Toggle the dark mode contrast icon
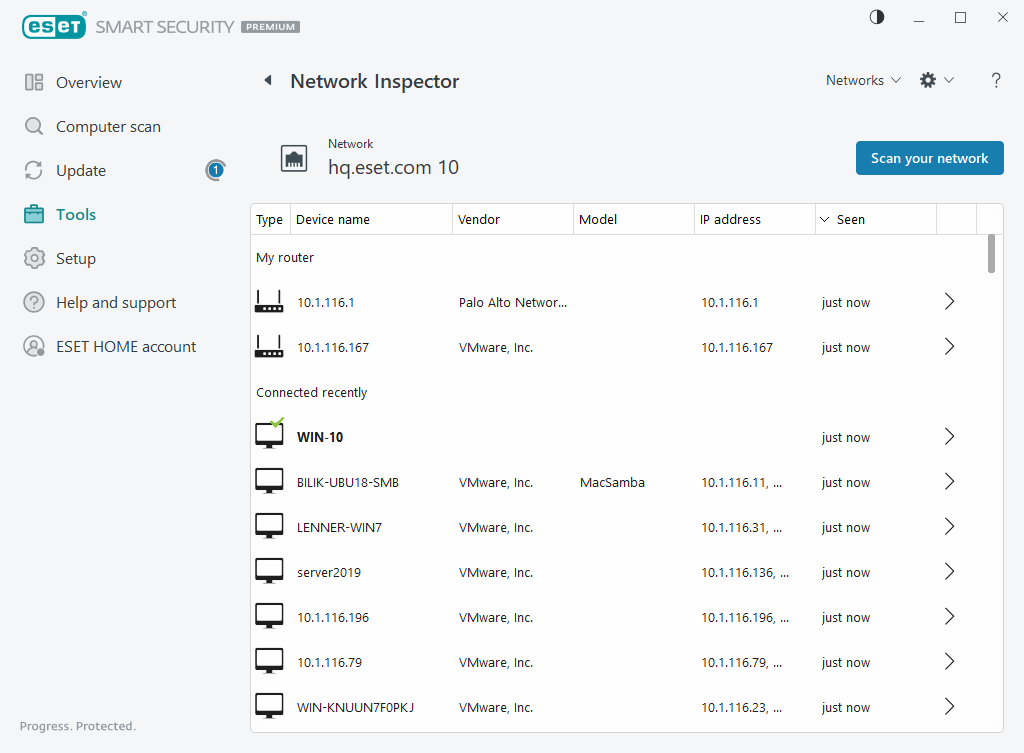 tap(876, 17)
